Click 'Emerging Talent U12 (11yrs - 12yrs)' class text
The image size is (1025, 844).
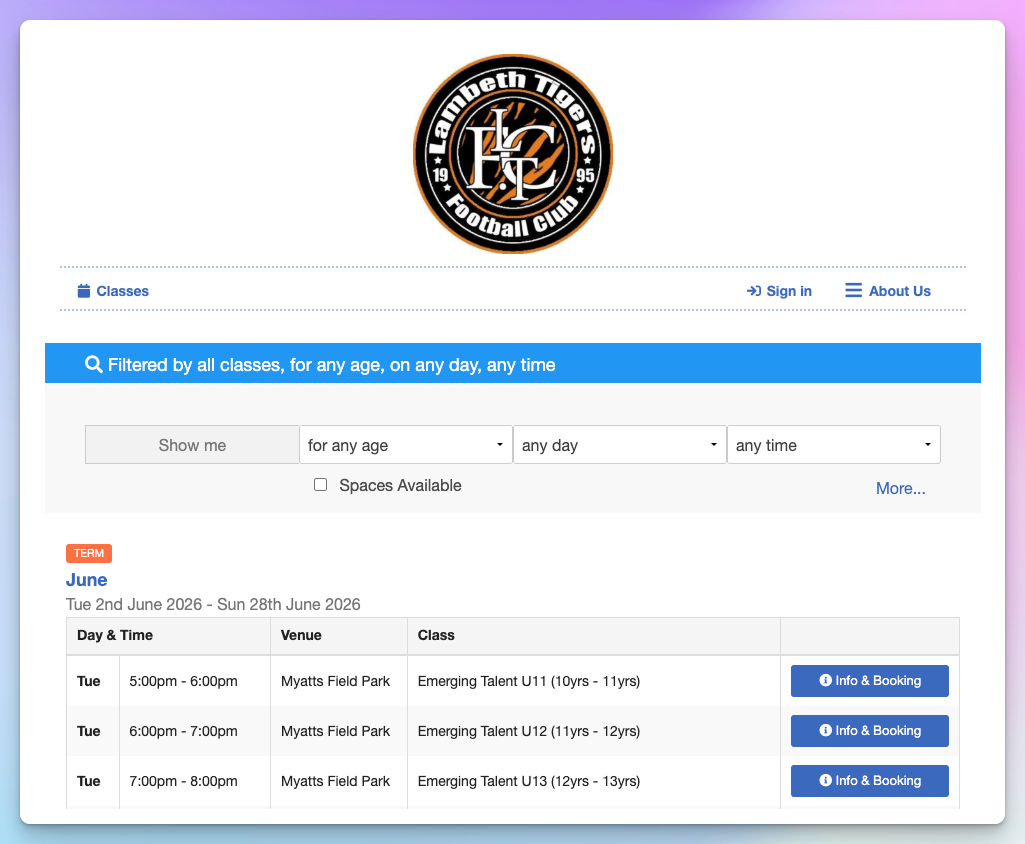[529, 731]
